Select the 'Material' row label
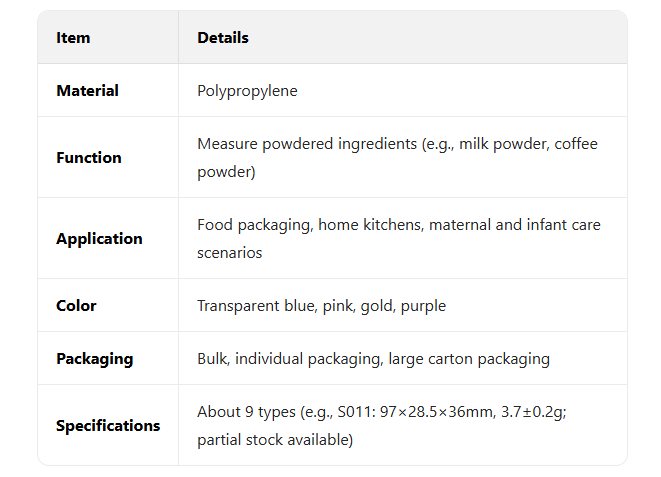The height and width of the screenshot is (477, 661). pyautogui.click(x=87, y=91)
